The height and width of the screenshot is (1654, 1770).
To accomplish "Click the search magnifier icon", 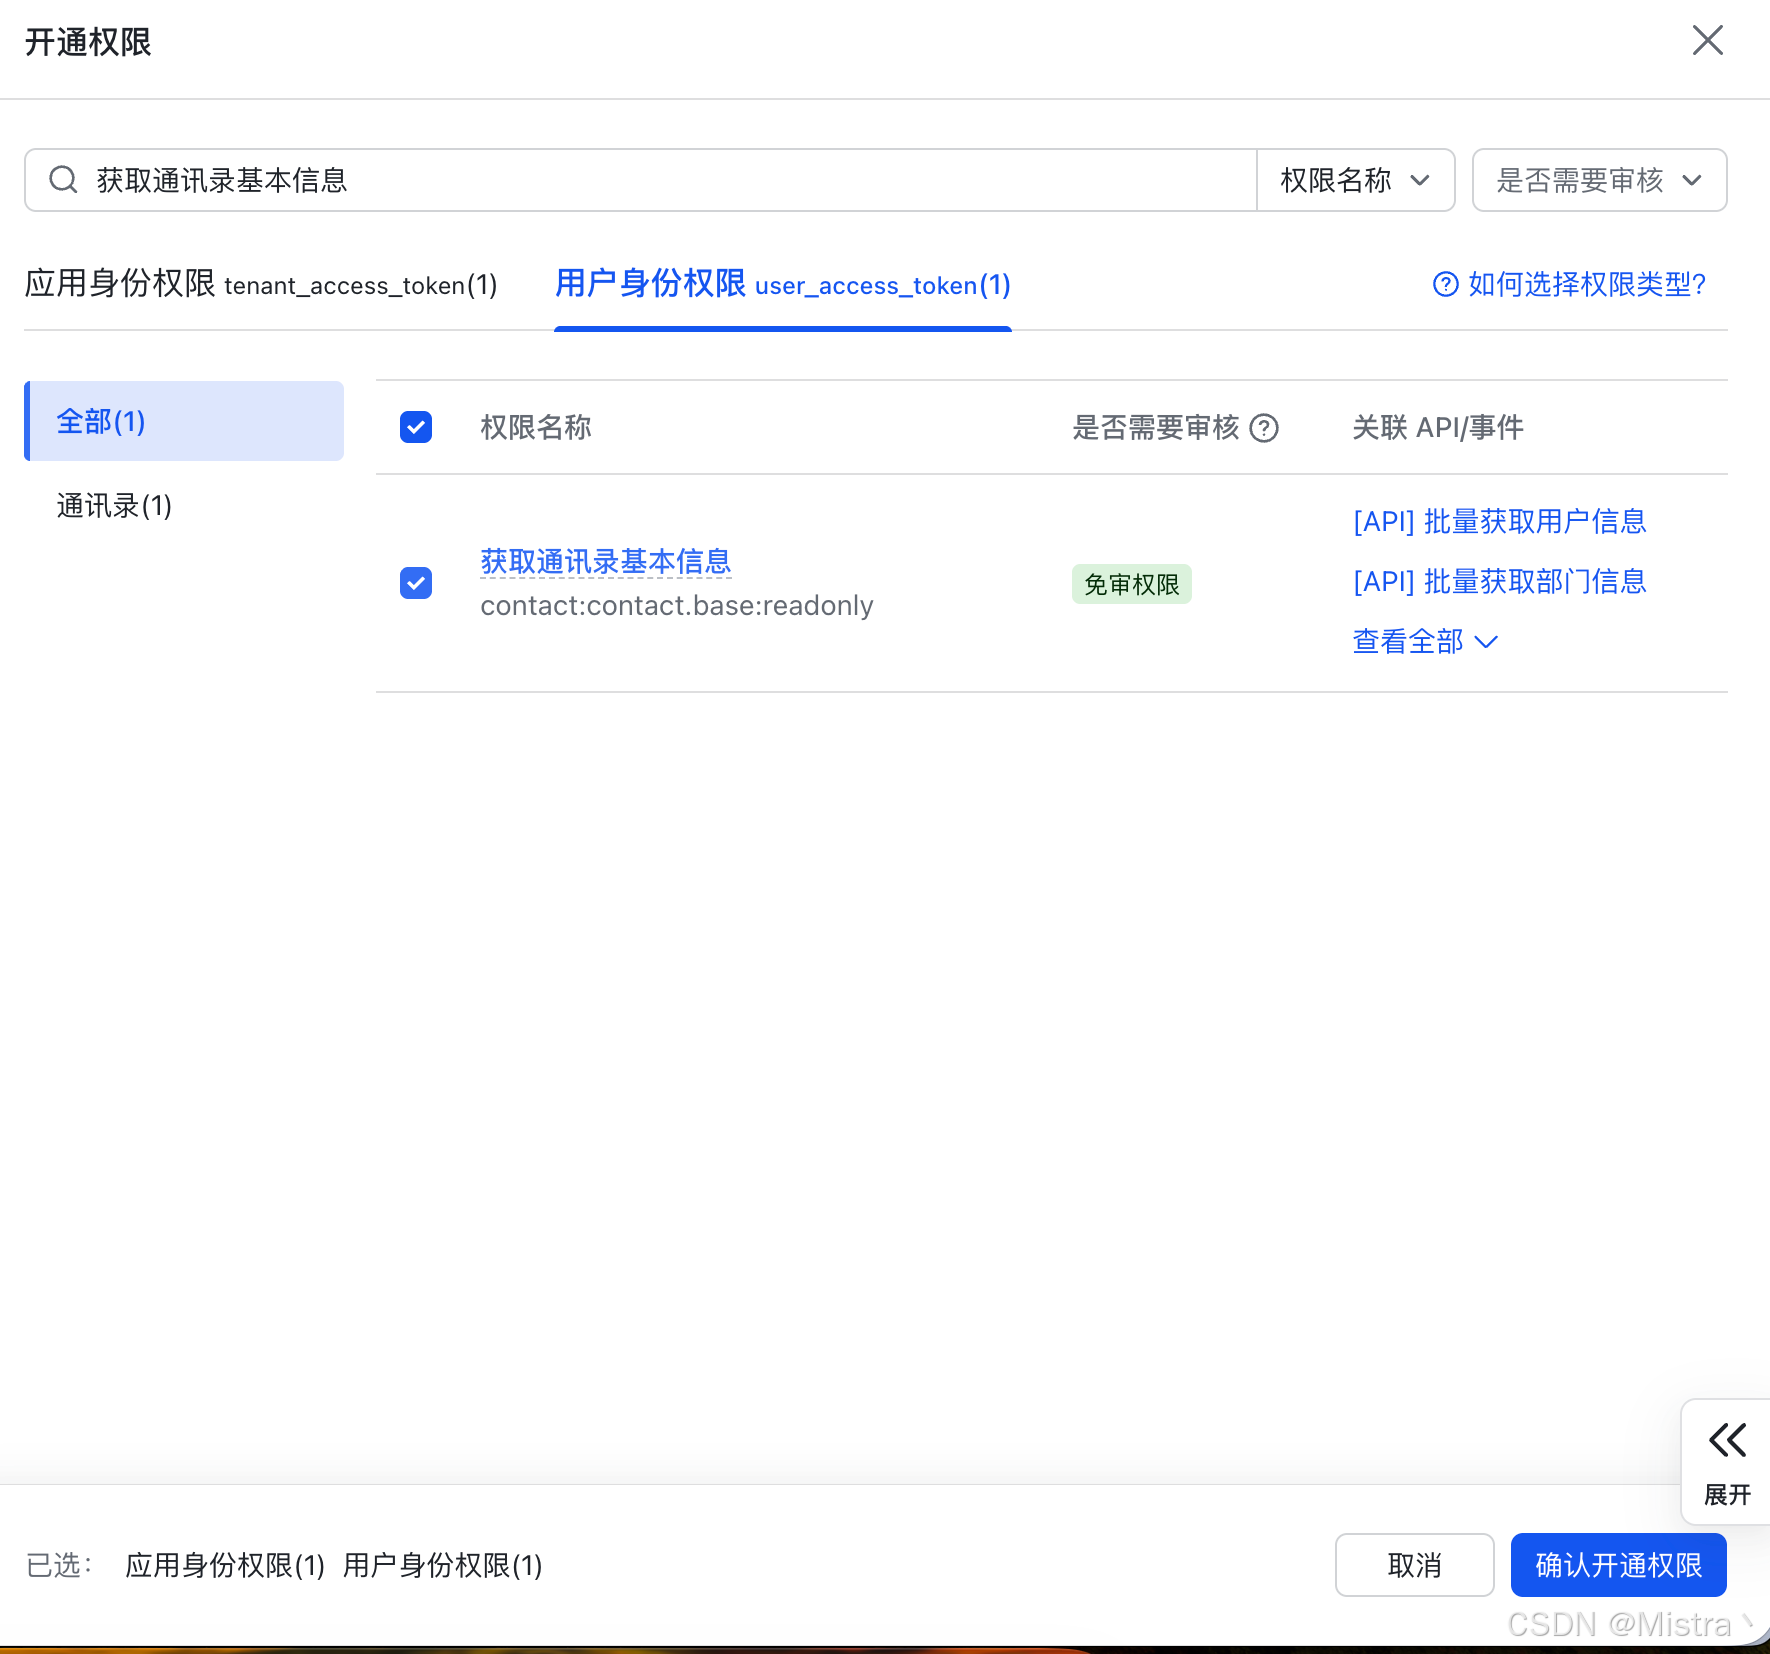I will (63, 180).
